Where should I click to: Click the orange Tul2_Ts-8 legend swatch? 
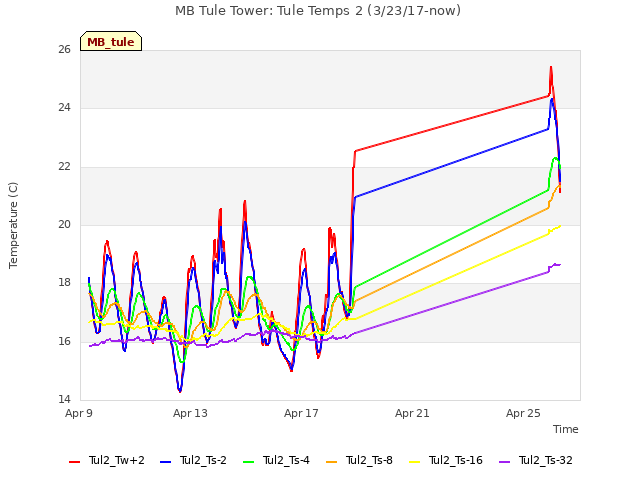pos(331,462)
